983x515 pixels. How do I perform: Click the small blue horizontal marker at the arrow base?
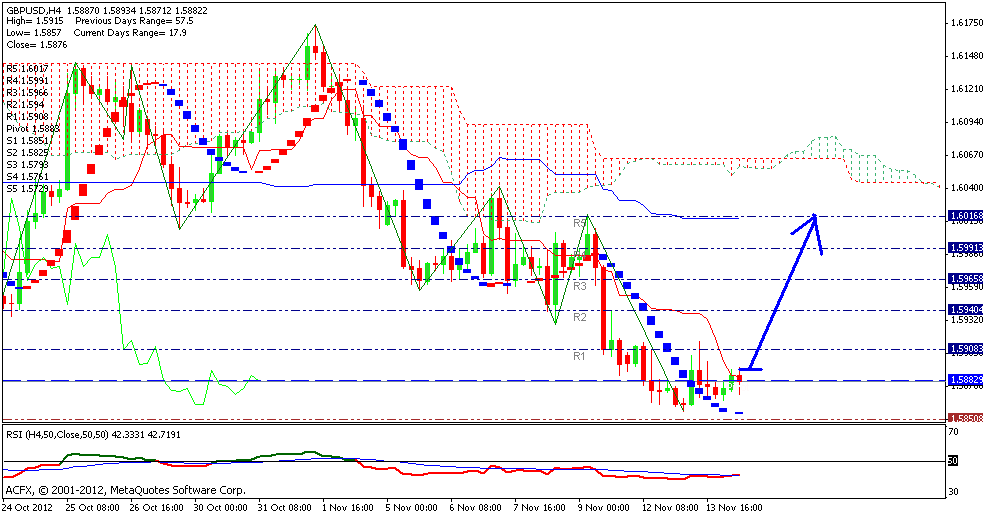click(x=750, y=370)
